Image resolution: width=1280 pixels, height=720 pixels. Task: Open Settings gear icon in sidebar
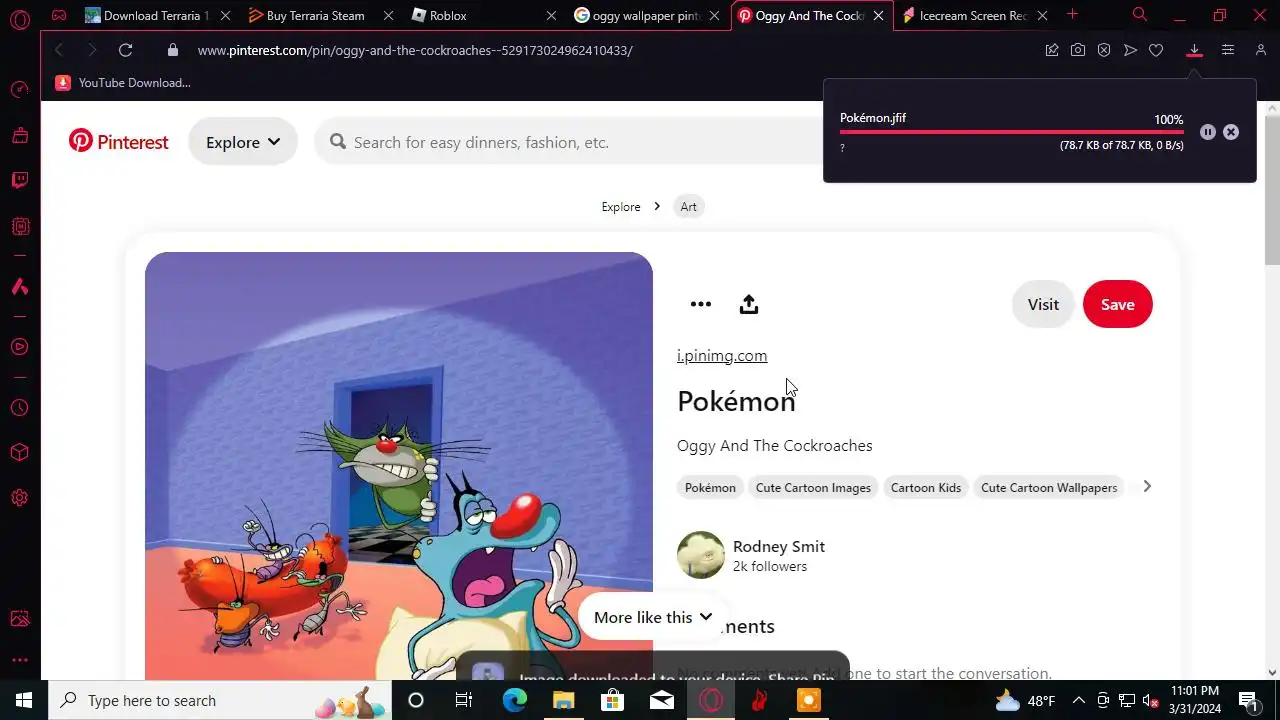pyautogui.click(x=19, y=498)
